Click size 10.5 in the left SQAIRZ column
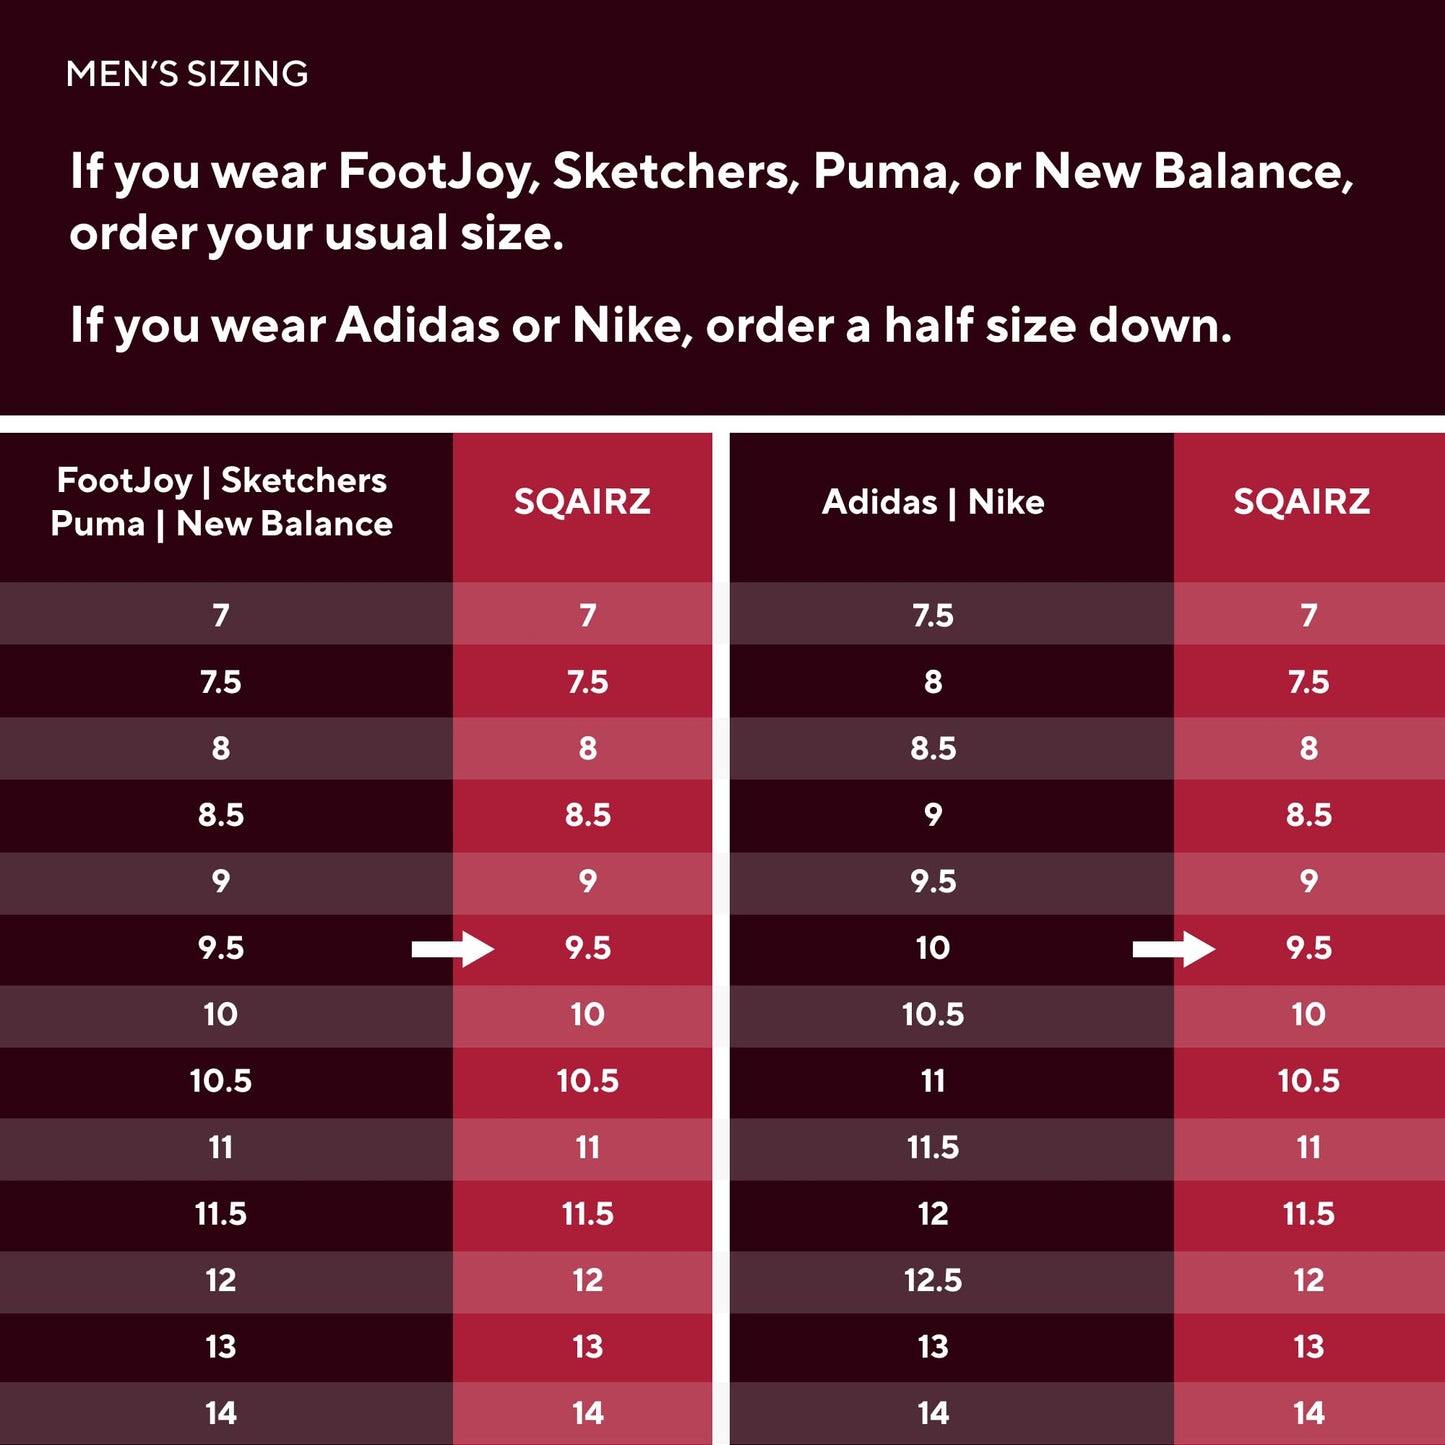Screen dimensions: 1445x1445 tap(587, 1081)
